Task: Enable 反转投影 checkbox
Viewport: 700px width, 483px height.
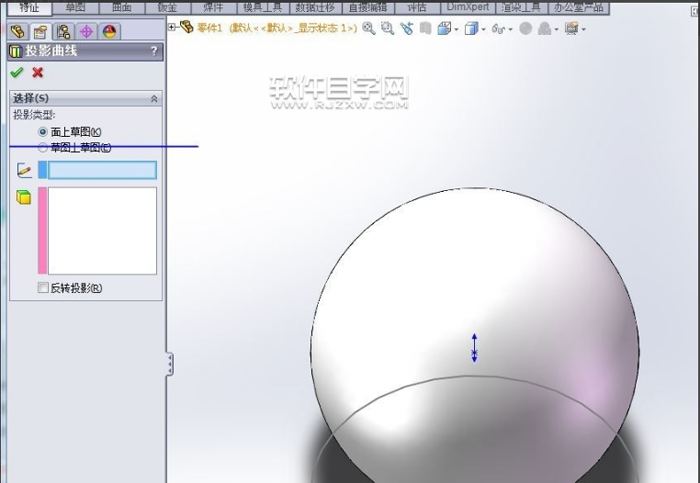Action: 43,288
